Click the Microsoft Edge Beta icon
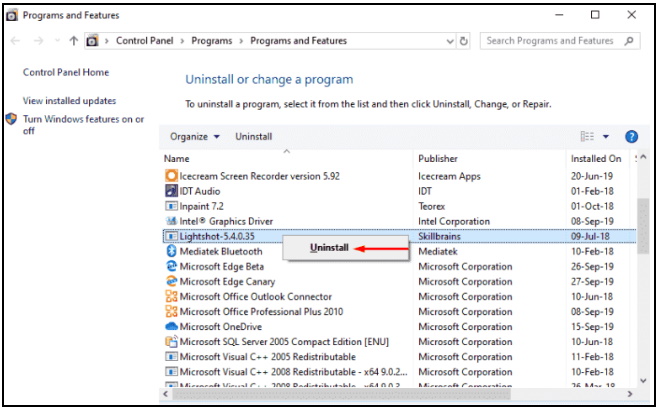This screenshot has height=407, width=656. pos(171,266)
